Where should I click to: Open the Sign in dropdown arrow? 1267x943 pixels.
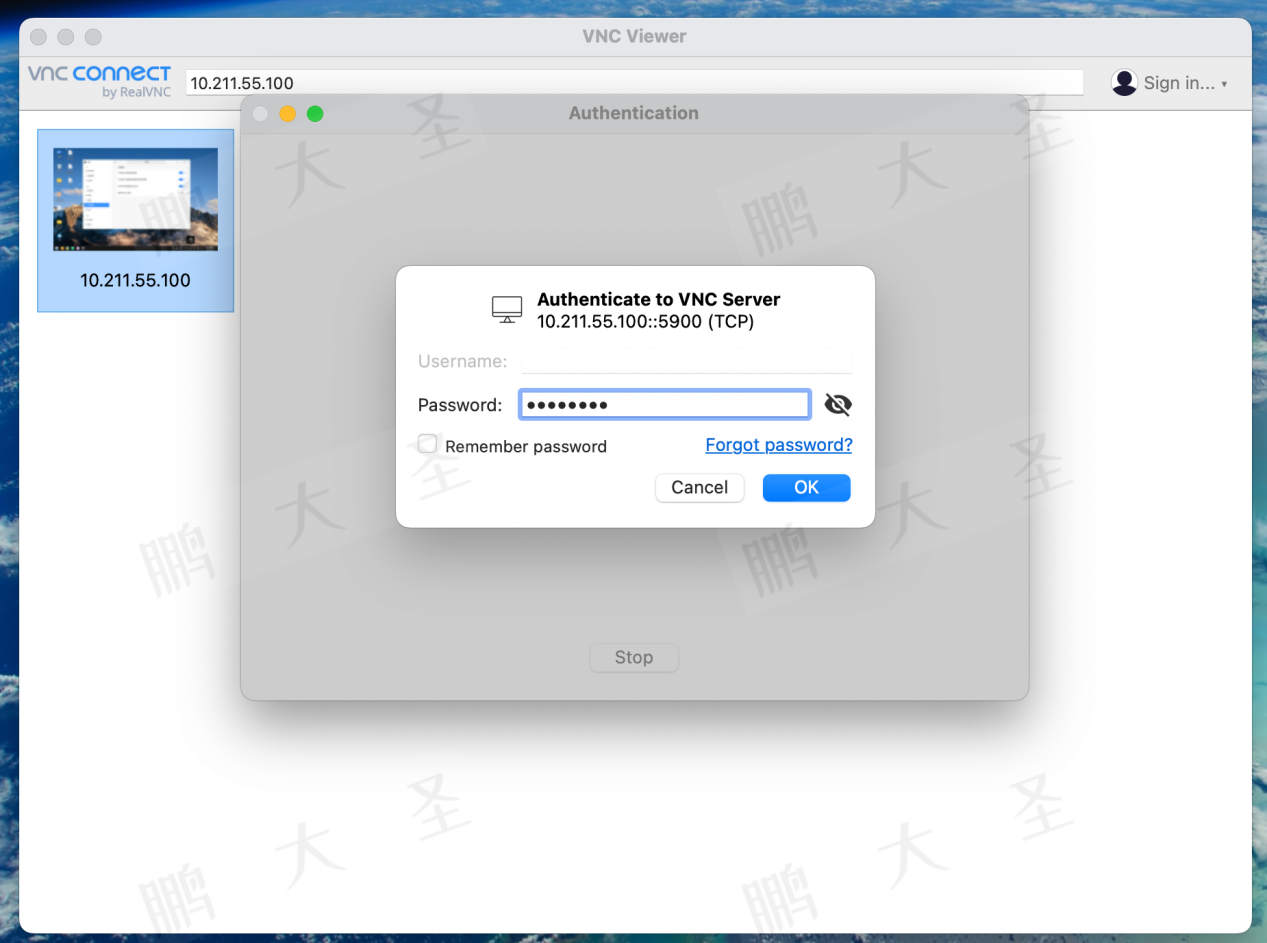[x=1224, y=84]
